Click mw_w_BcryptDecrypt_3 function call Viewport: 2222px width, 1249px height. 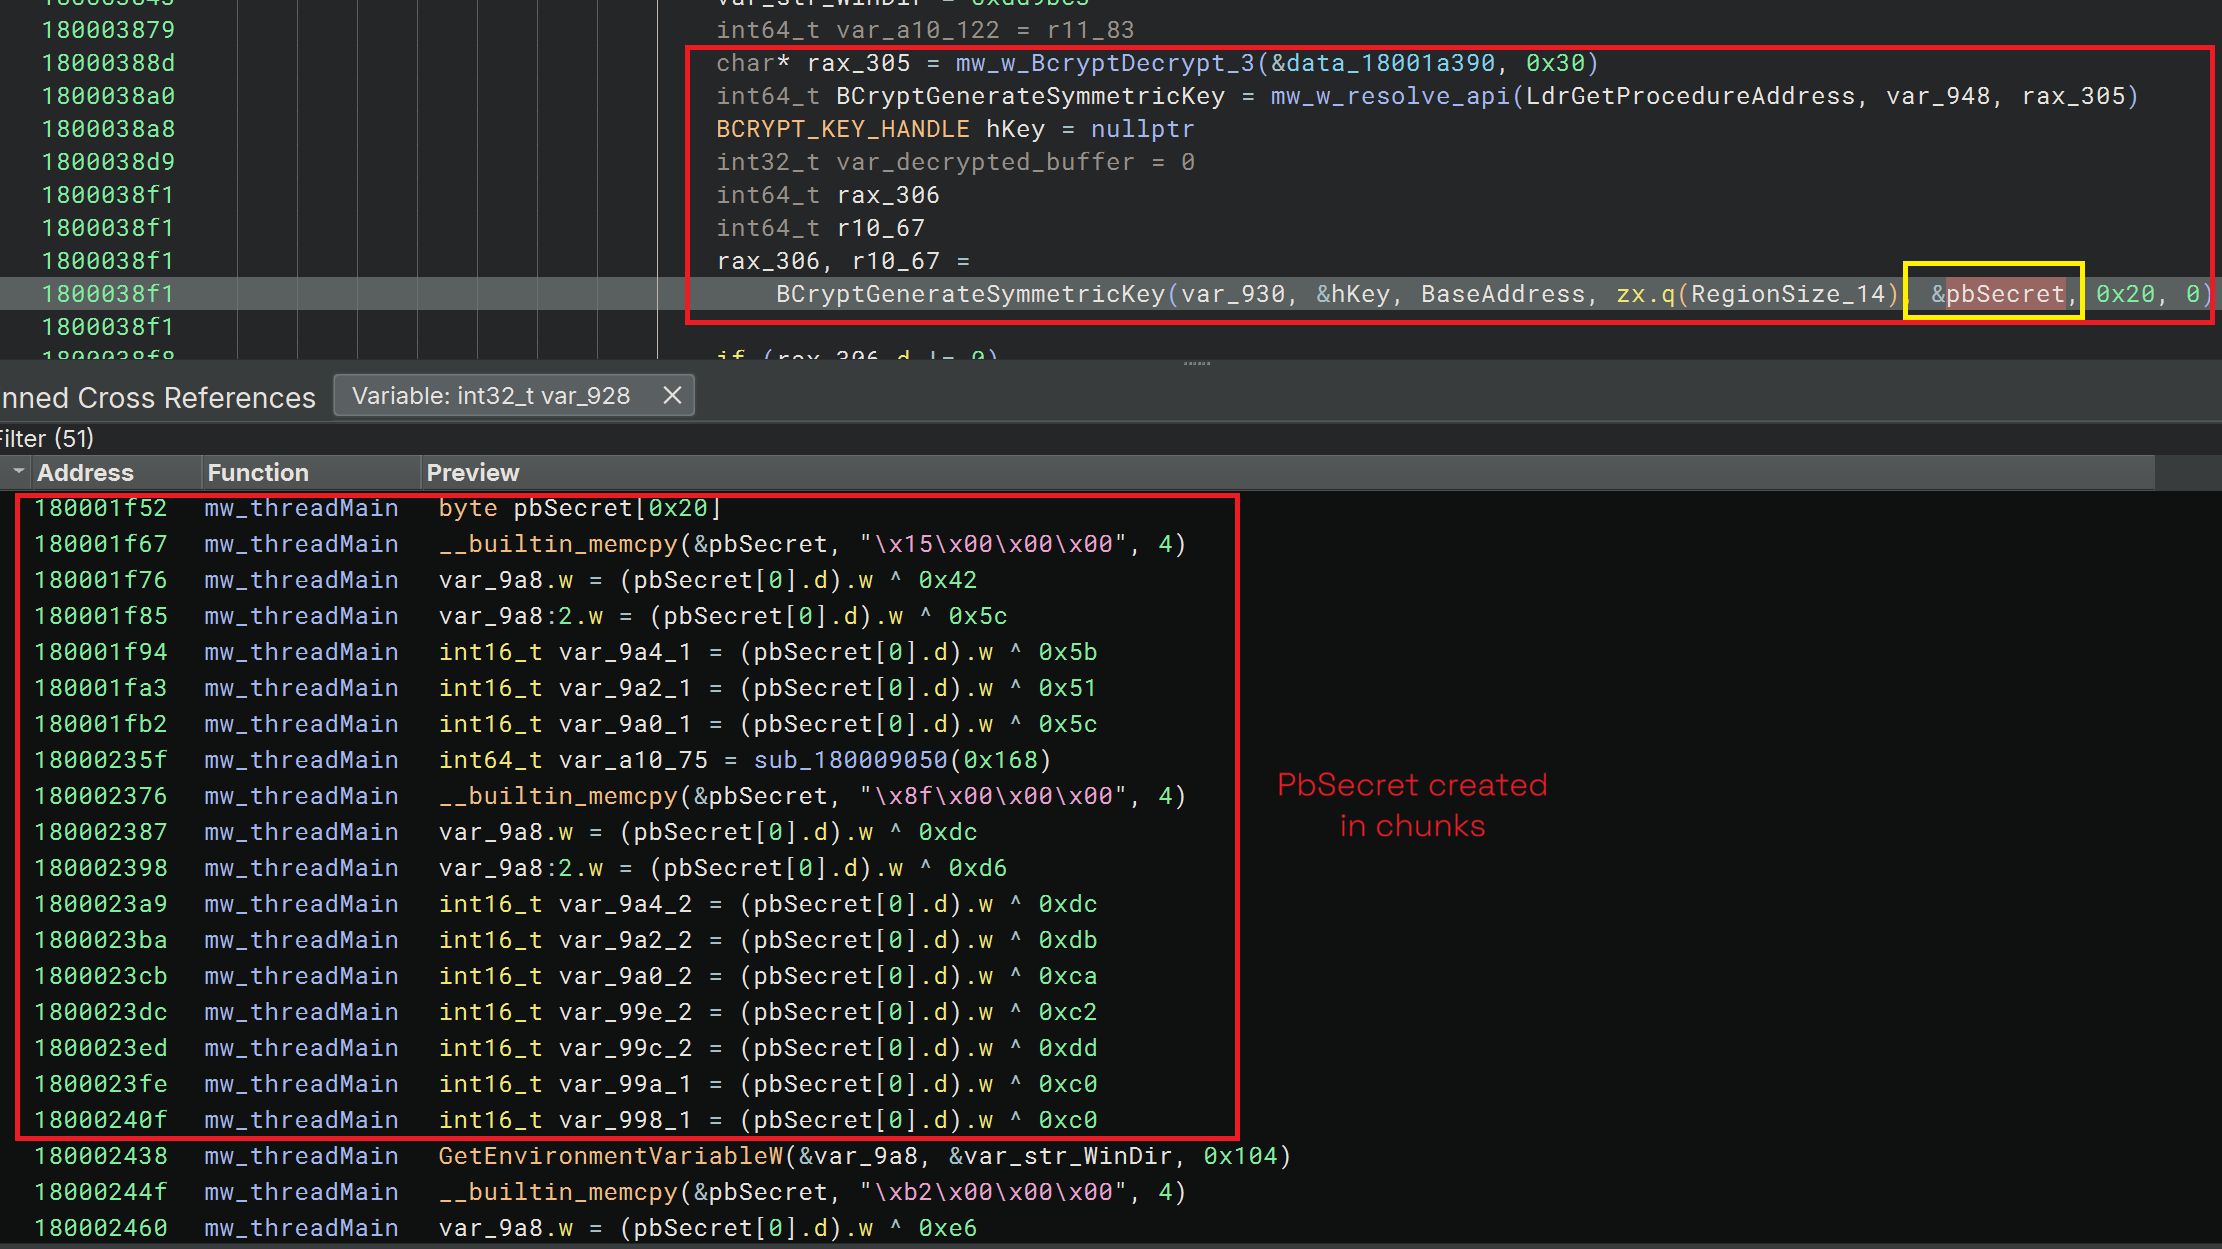pos(1105,63)
